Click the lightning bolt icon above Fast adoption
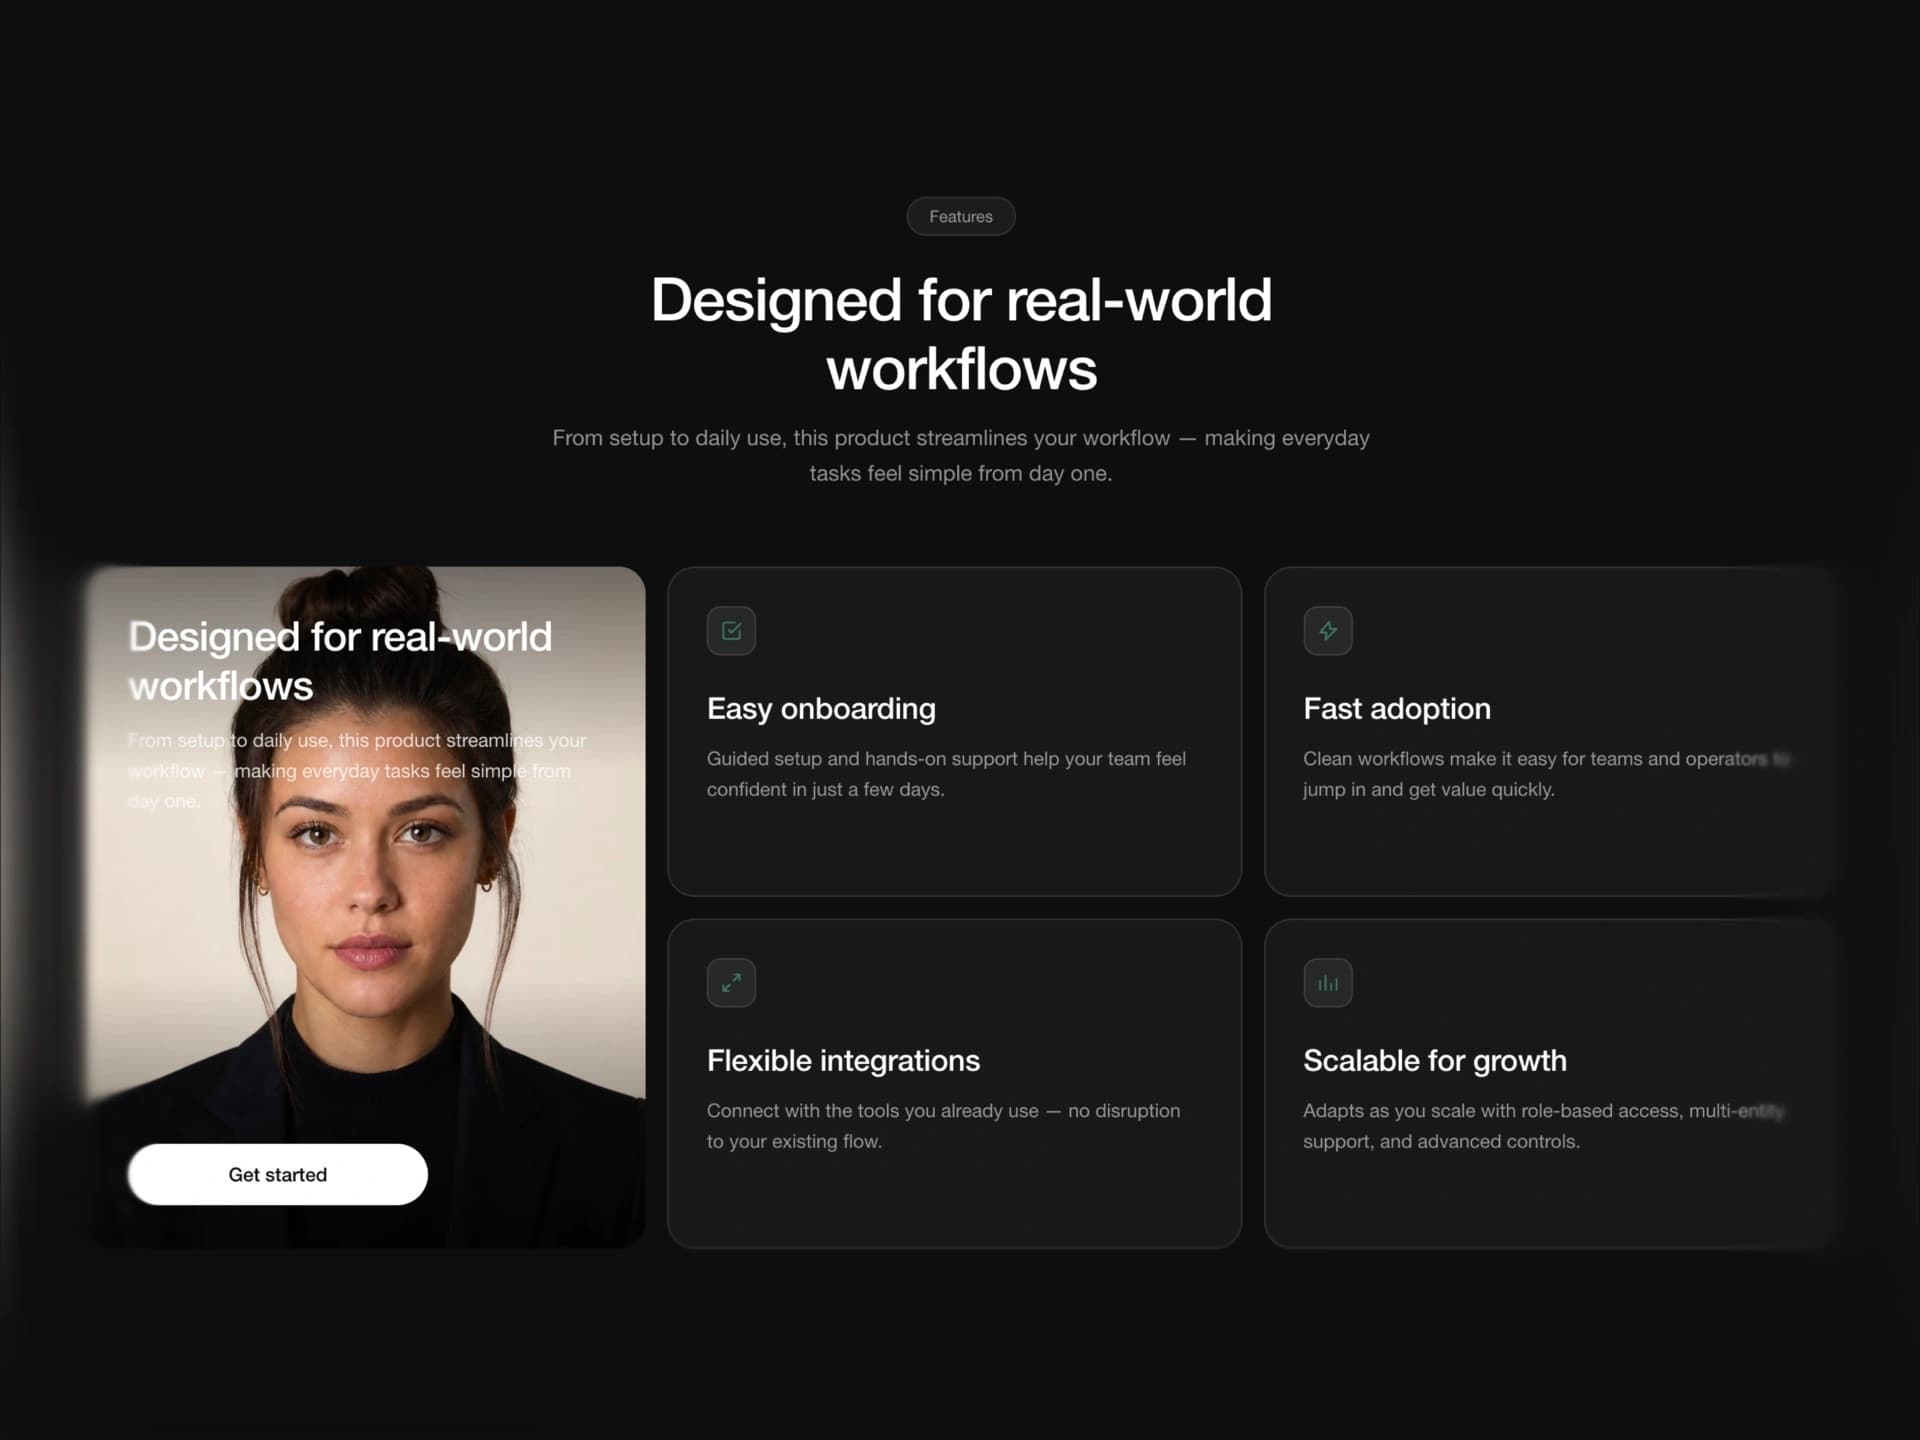 point(1328,631)
